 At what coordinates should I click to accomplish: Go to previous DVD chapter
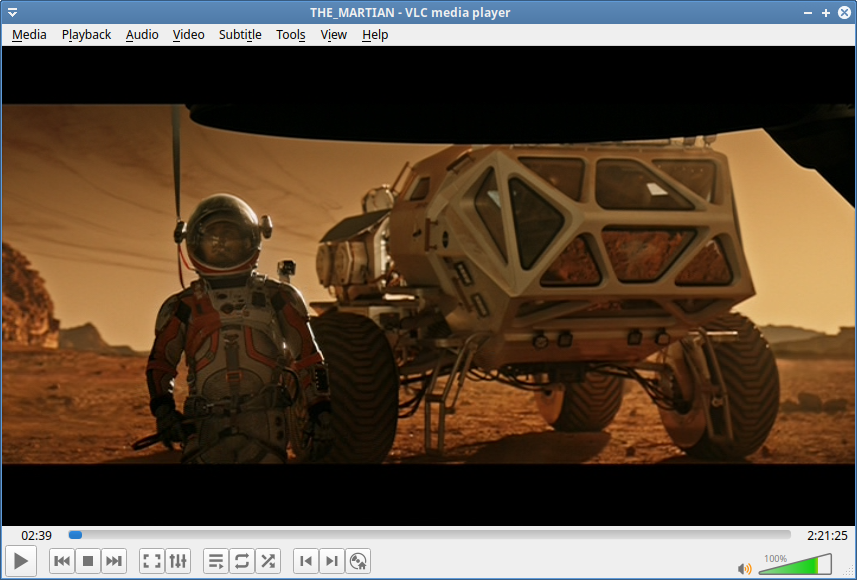tap(306, 561)
